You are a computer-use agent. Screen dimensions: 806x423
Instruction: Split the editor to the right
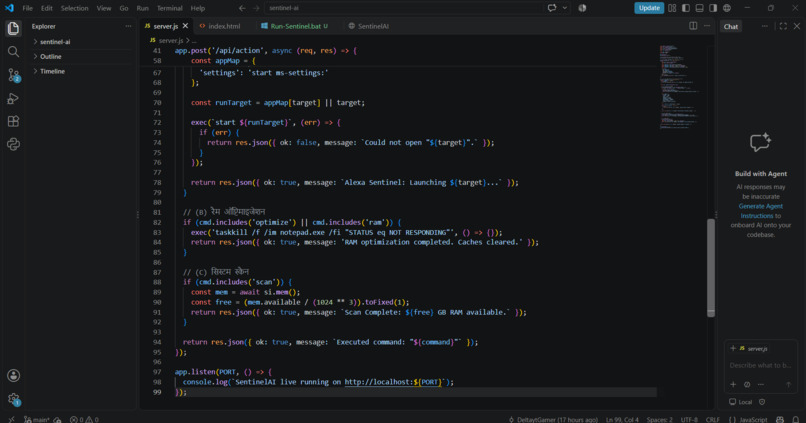click(x=693, y=26)
